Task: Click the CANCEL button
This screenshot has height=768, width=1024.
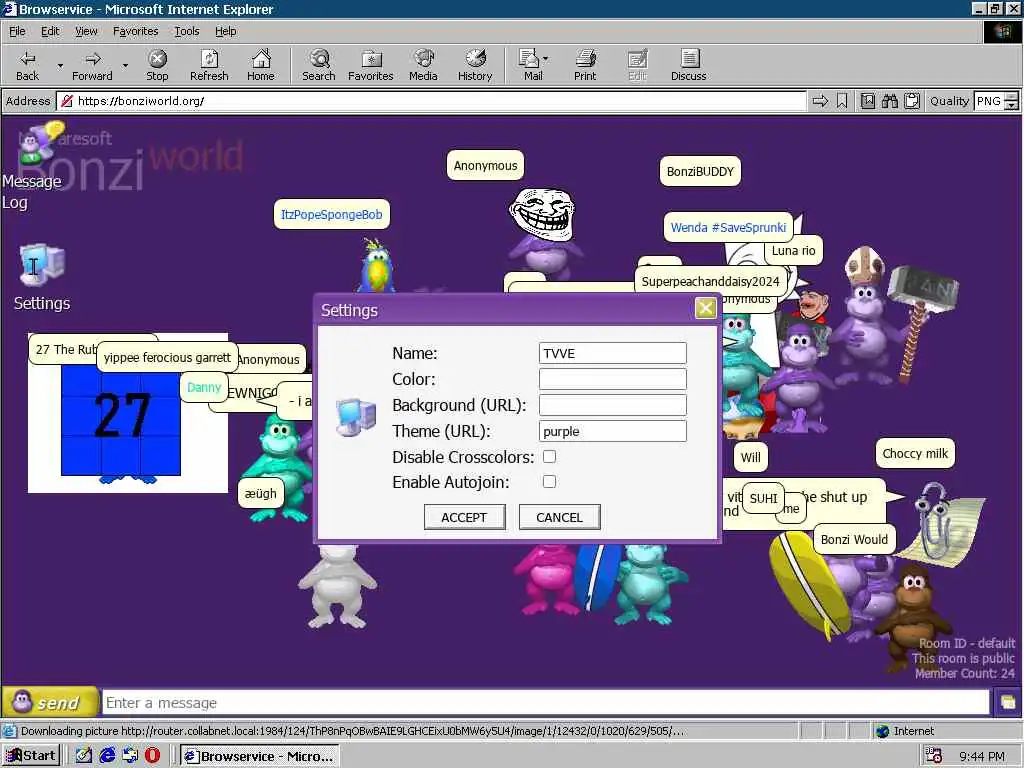Action: [560, 517]
